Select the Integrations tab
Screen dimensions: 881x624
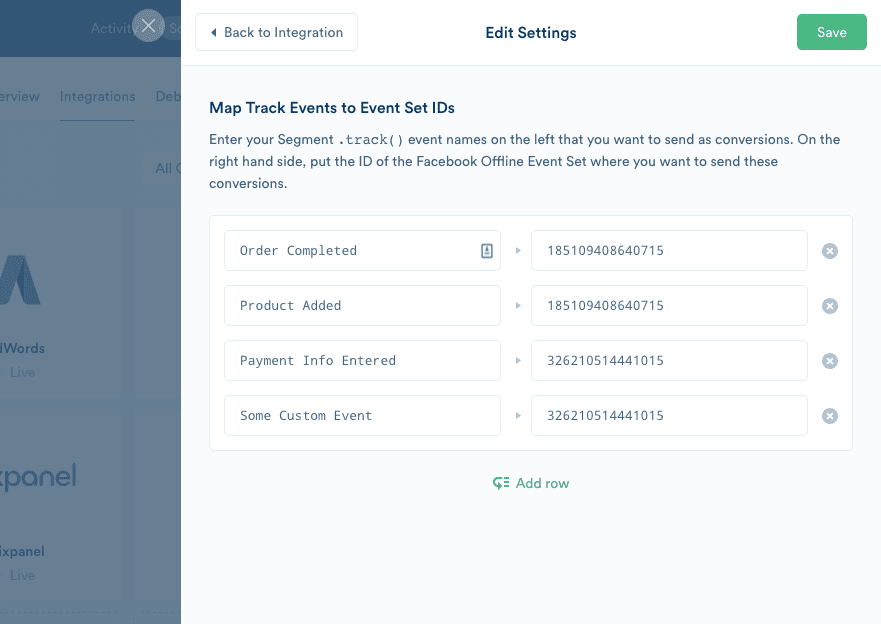[x=97, y=96]
